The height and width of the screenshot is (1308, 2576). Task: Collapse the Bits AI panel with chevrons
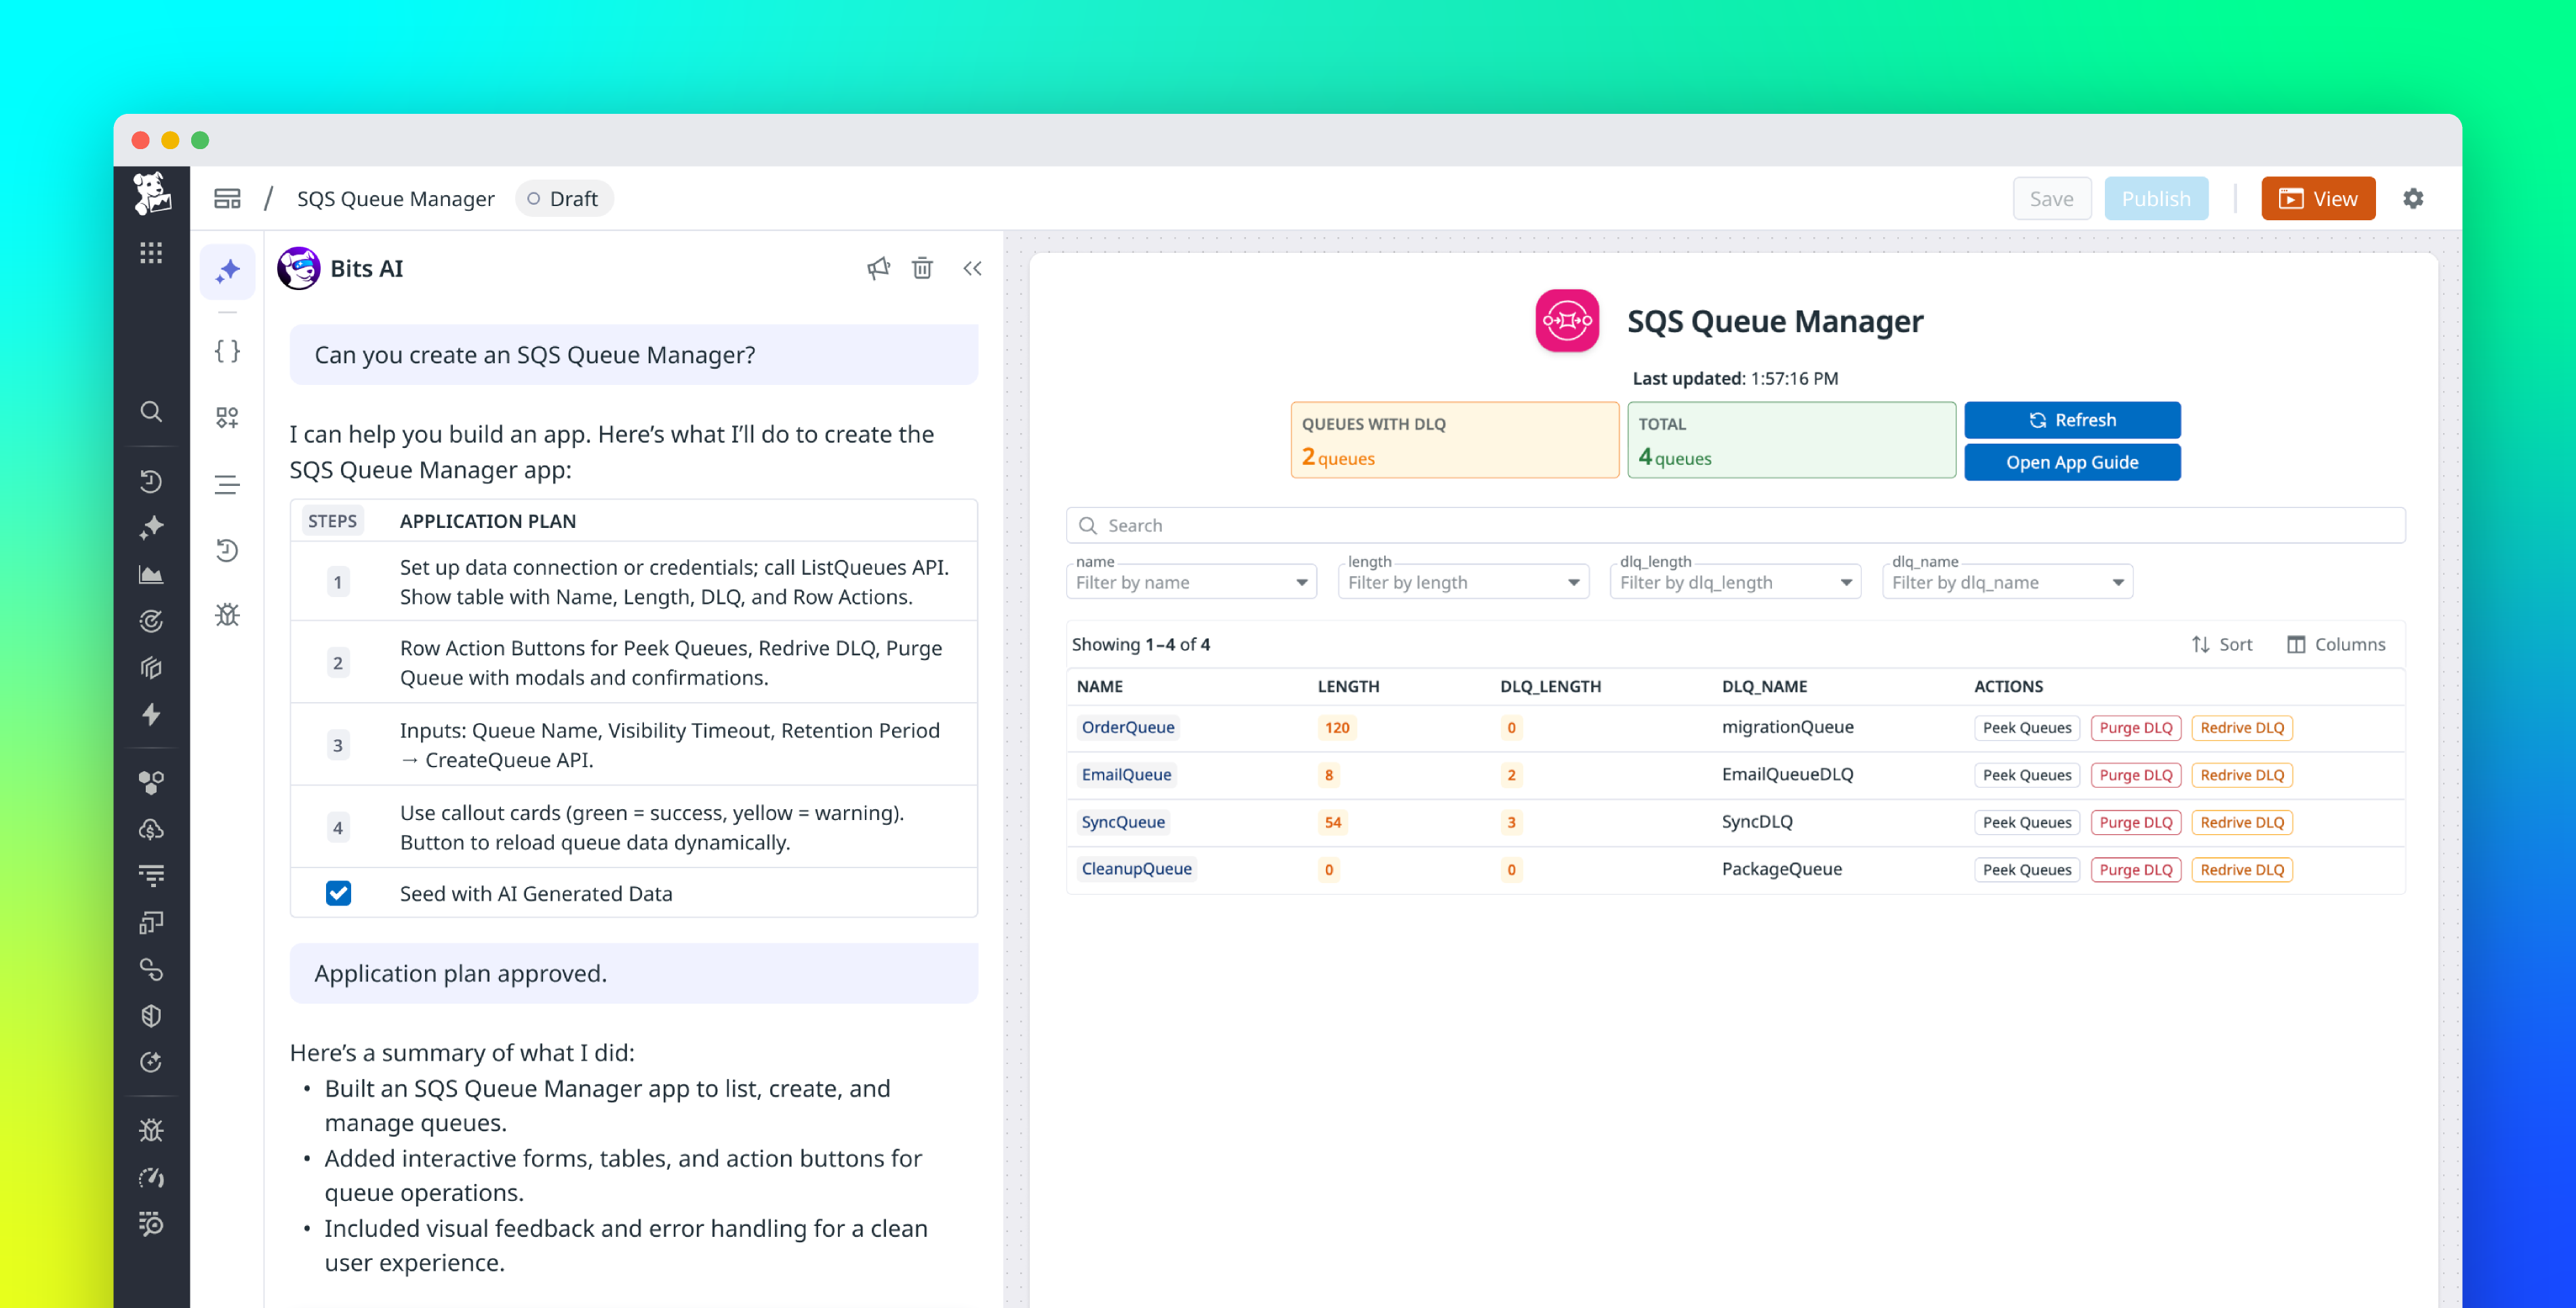[x=971, y=268]
